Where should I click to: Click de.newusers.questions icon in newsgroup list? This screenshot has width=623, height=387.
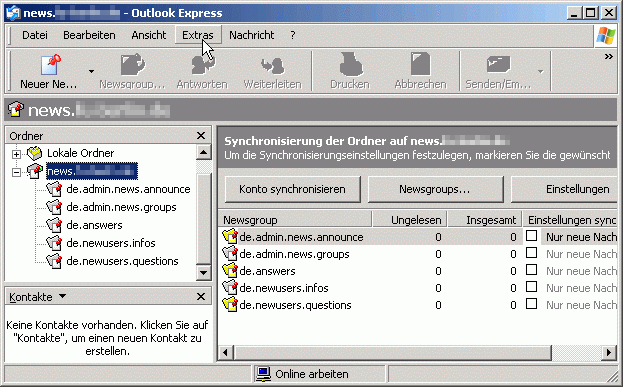(230, 305)
